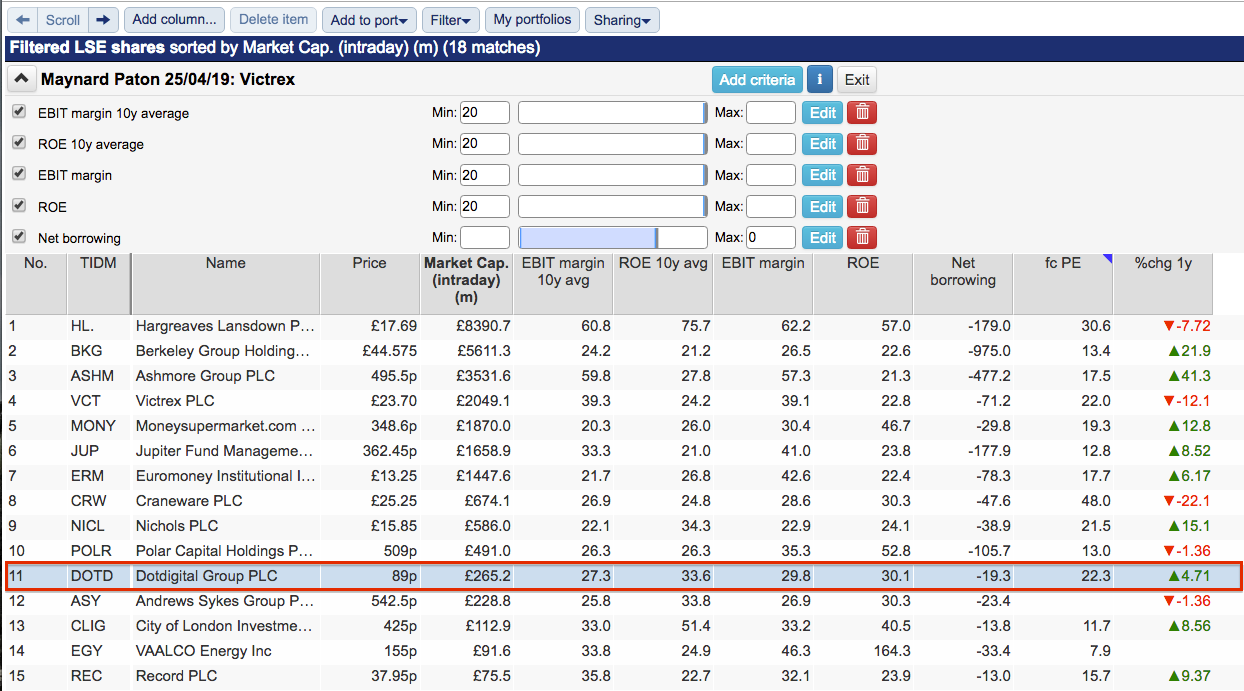
Task: Delete the Net borrowing criterion
Action: point(862,238)
